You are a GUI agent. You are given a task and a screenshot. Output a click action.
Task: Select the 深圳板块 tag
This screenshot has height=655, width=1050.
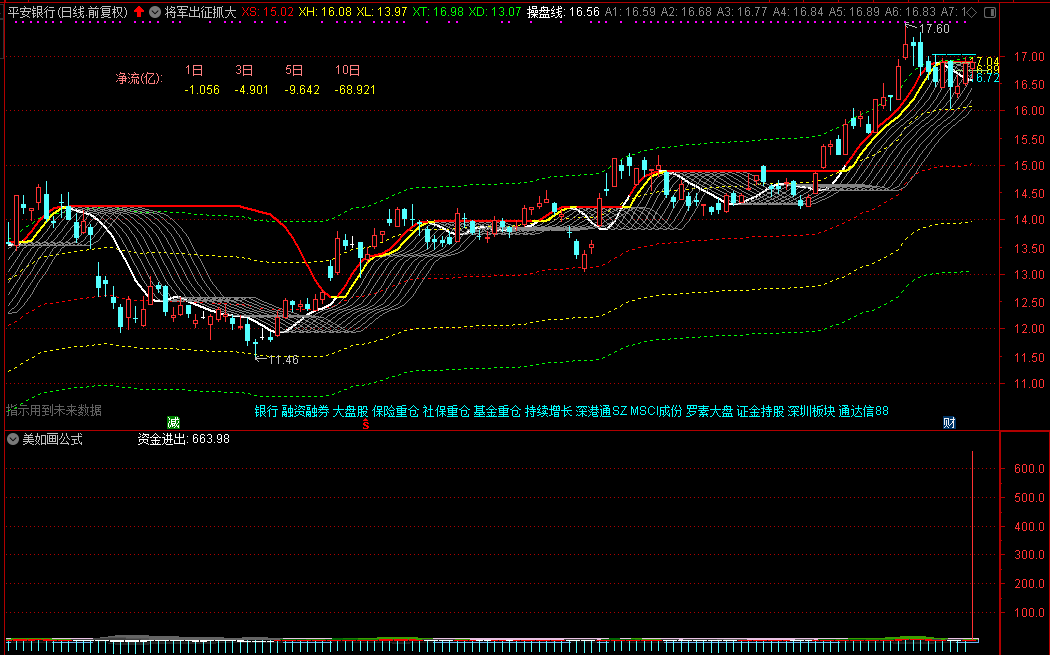811,411
